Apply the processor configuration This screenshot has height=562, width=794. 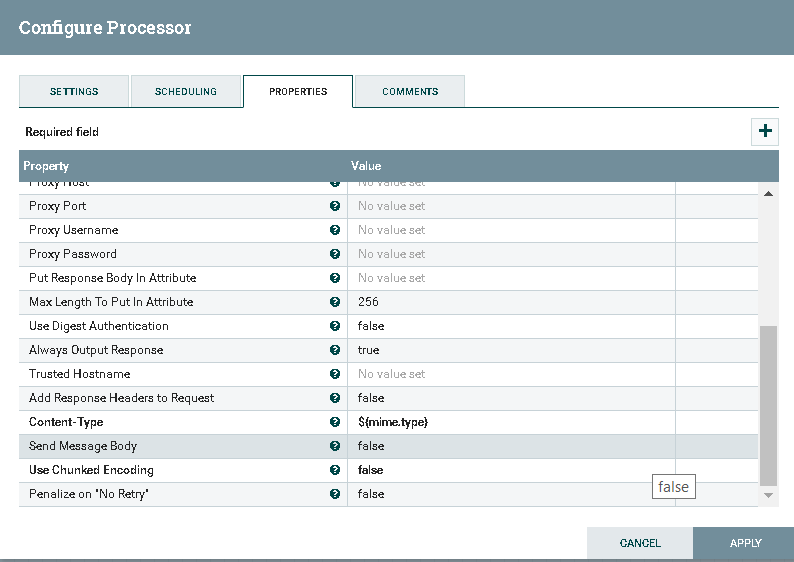click(745, 543)
